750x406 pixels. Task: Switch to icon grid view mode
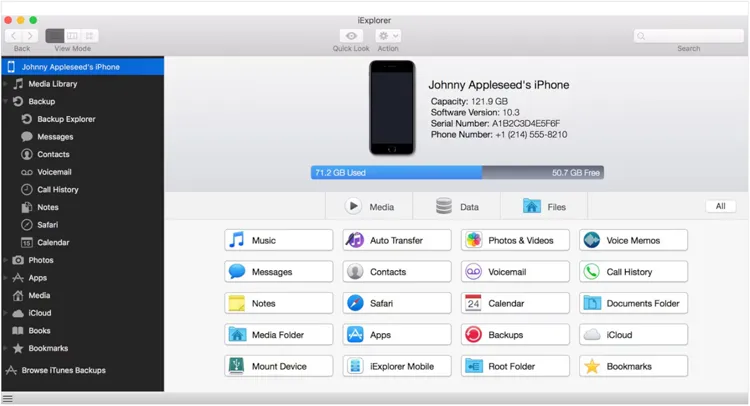coord(89,36)
